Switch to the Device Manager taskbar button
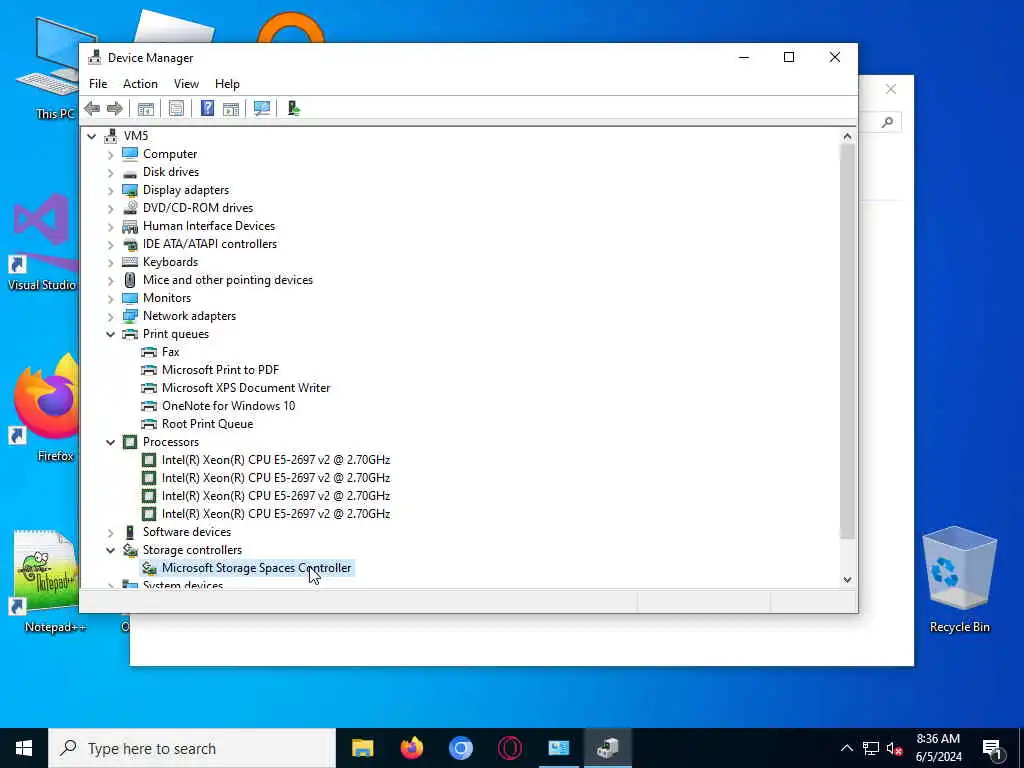1024x768 pixels. 608,748
